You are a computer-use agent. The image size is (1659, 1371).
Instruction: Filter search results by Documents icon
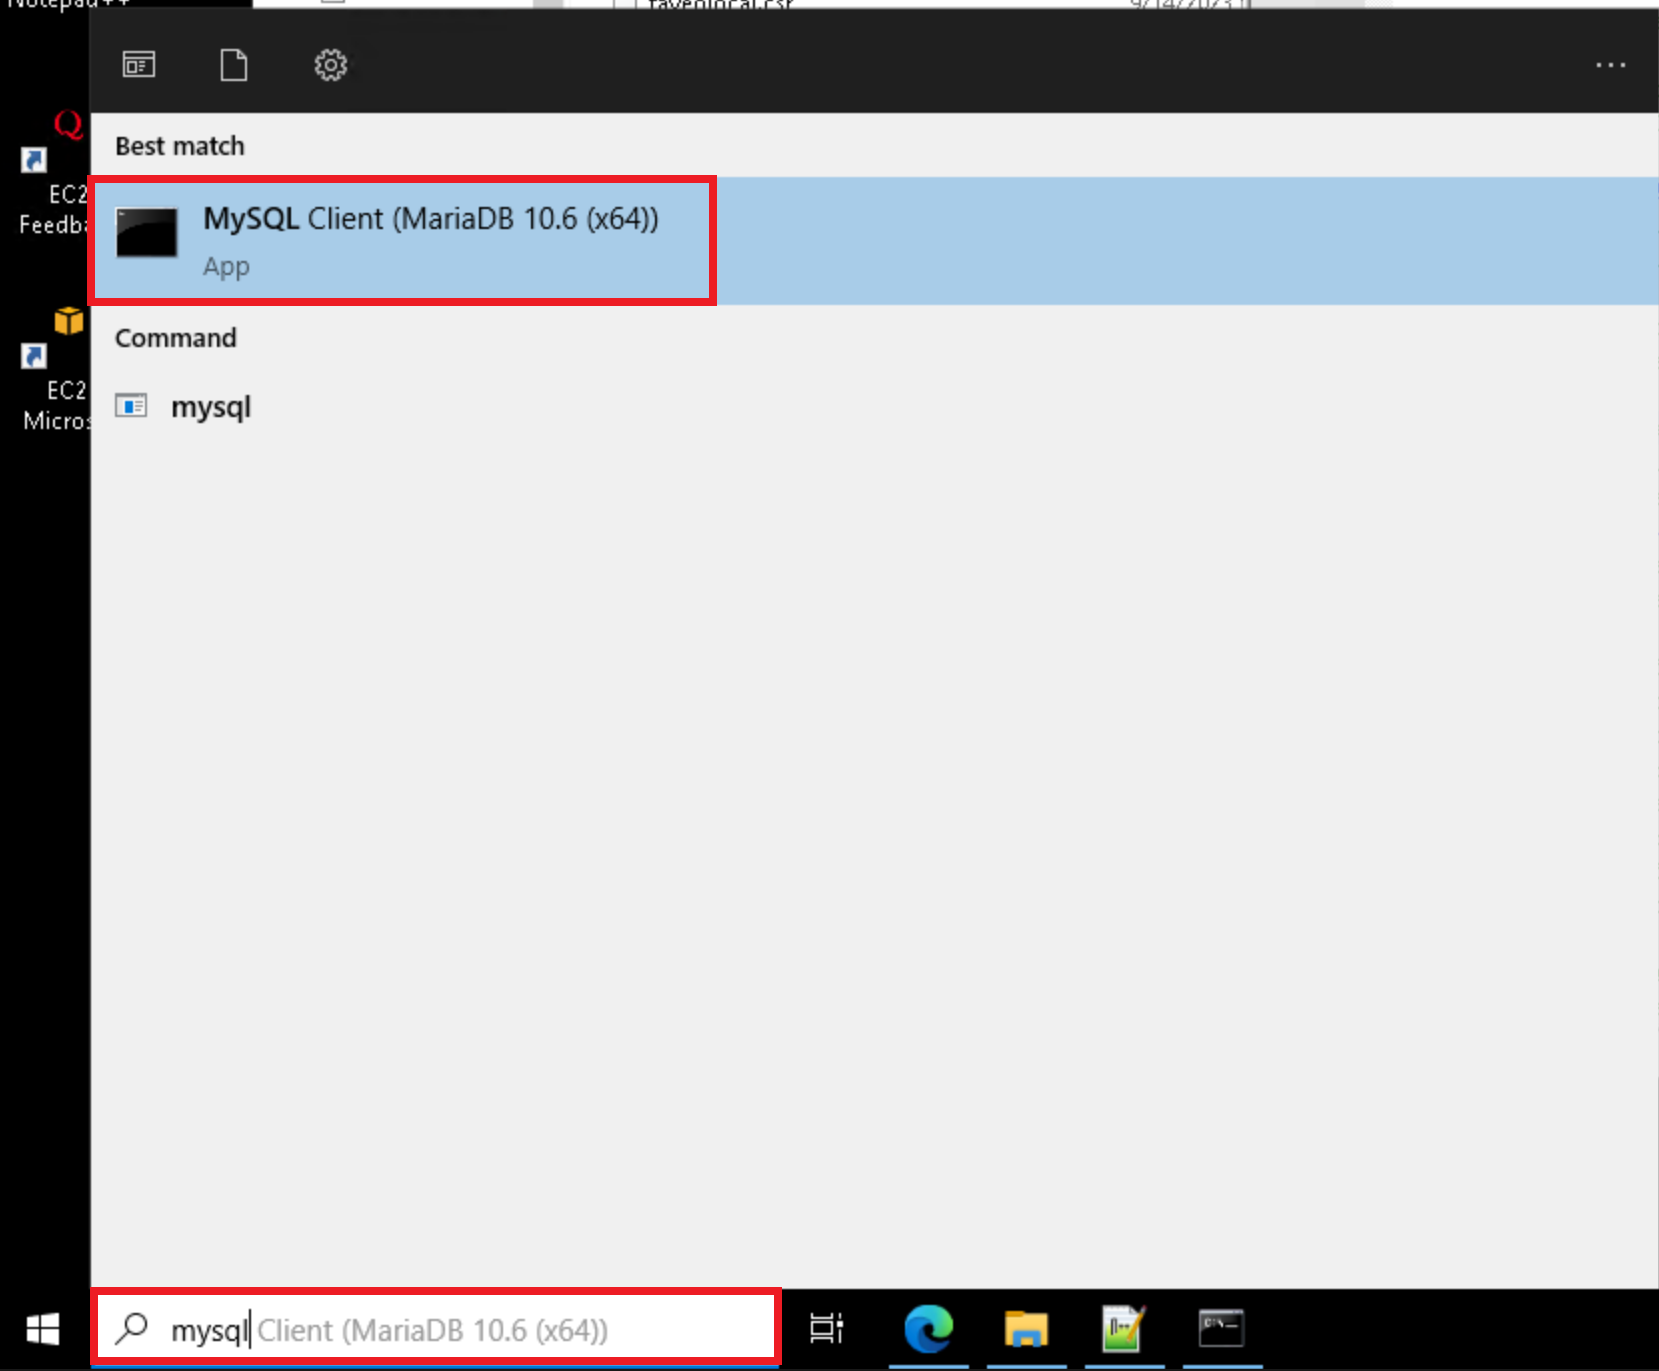234,65
